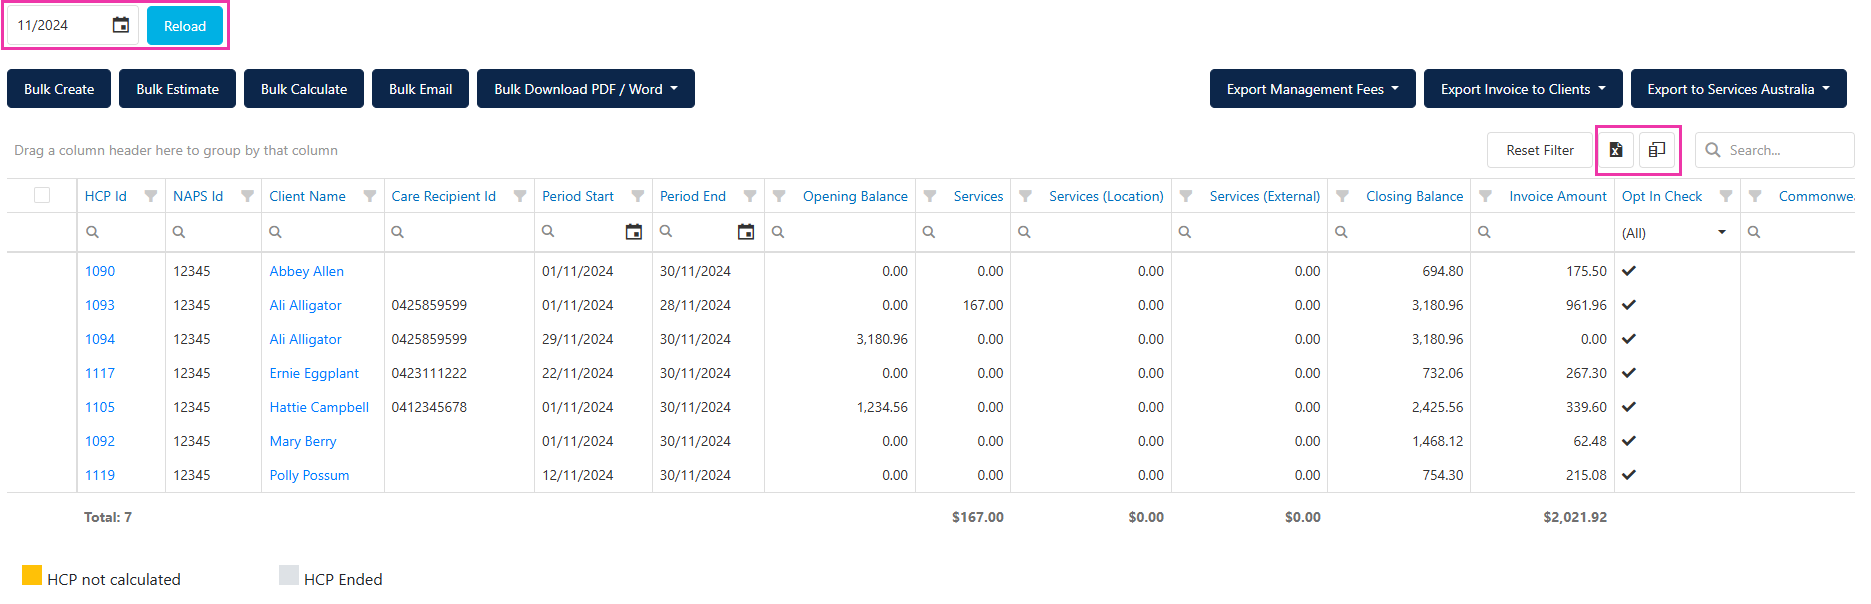Image resolution: width=1871 pixels, height=604 pixels.
Task: Filter the Client Name column
Action: click(370, 196)
